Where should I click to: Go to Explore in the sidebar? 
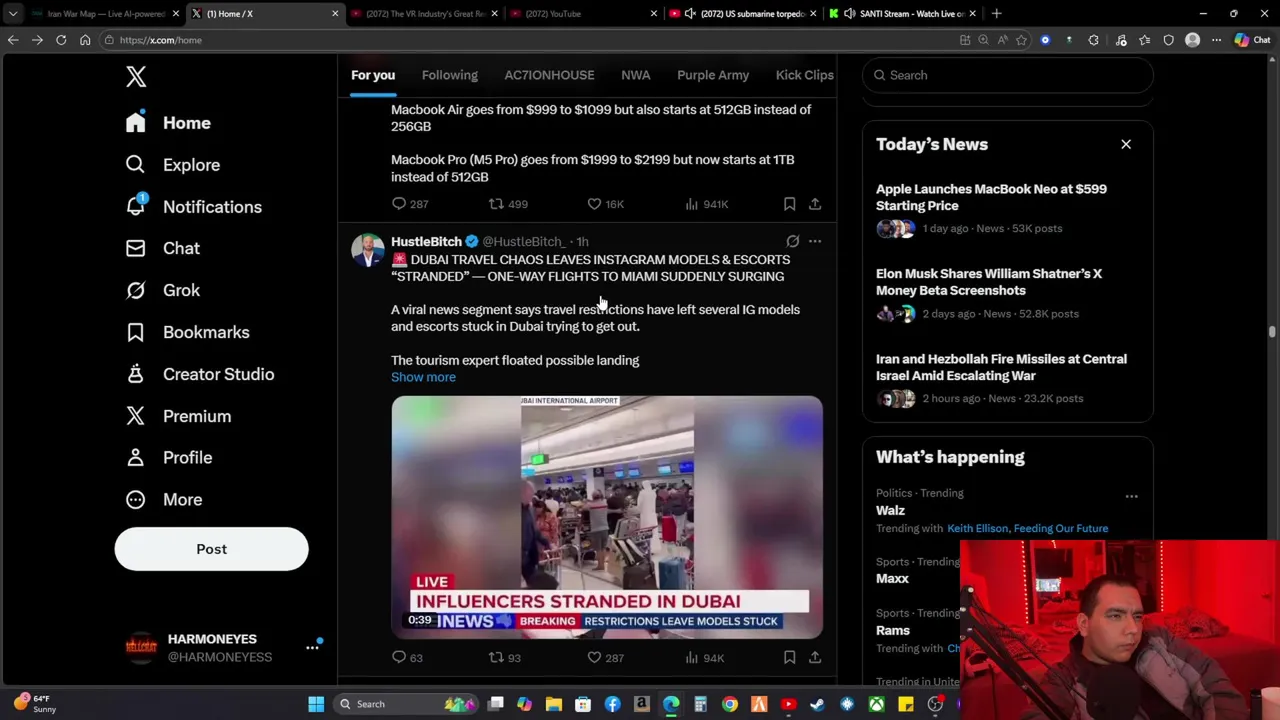(x=172, y=165)
